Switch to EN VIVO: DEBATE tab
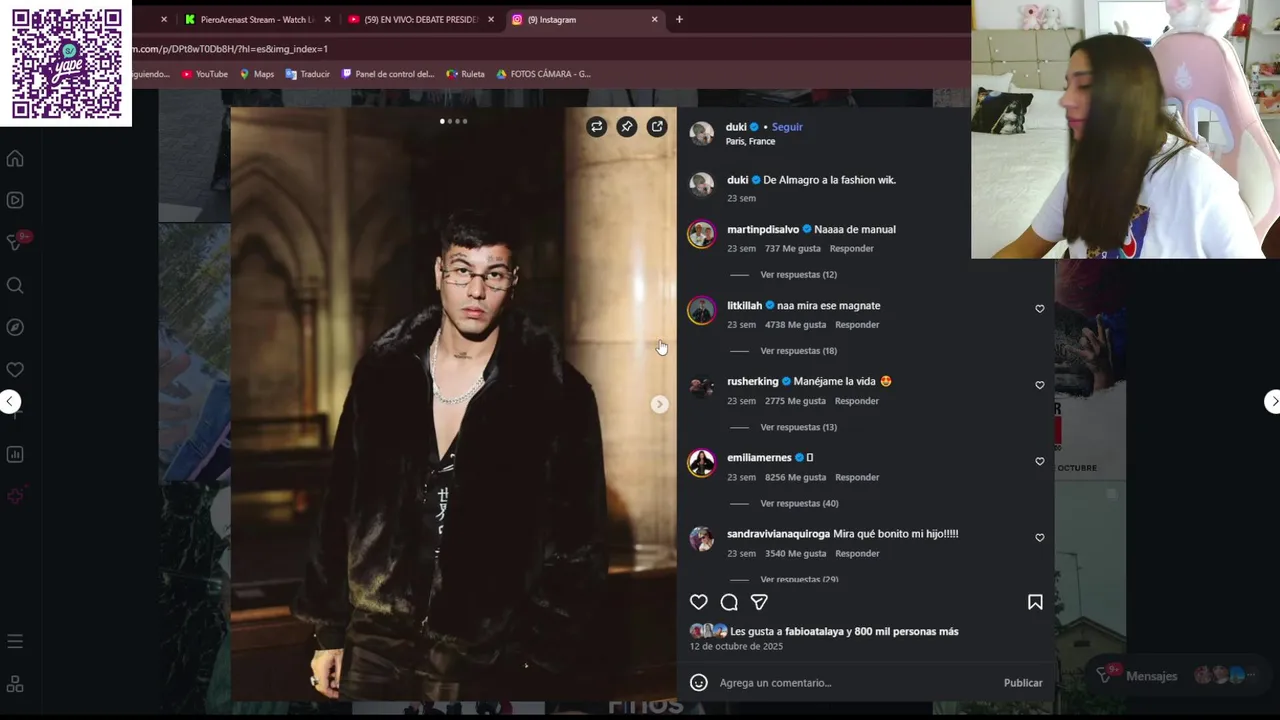Viewport: 1280px width, 720px height. click(421, 19)
